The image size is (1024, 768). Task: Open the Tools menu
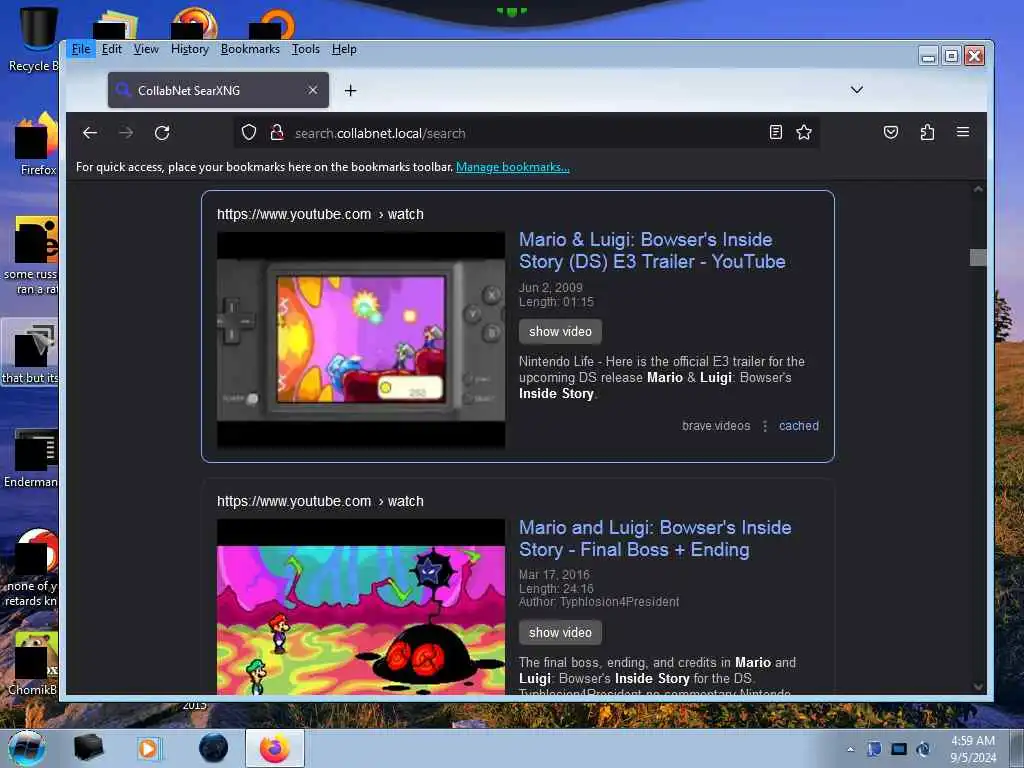tap(306, 49)
